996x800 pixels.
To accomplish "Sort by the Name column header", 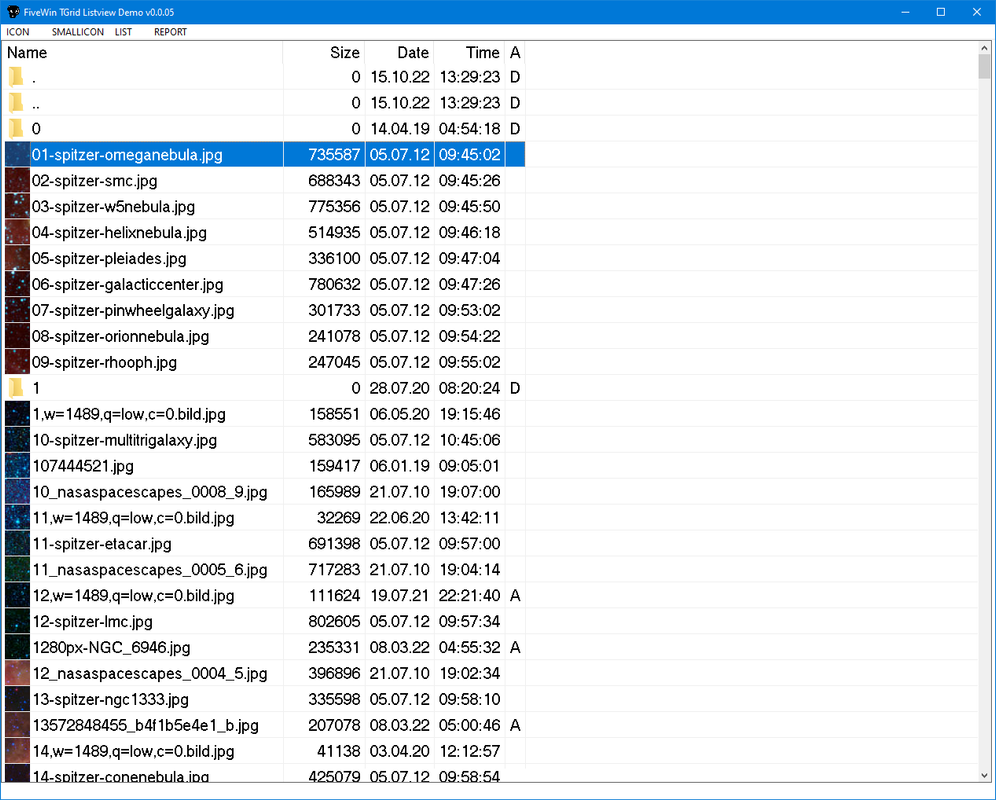I will 143,53.
